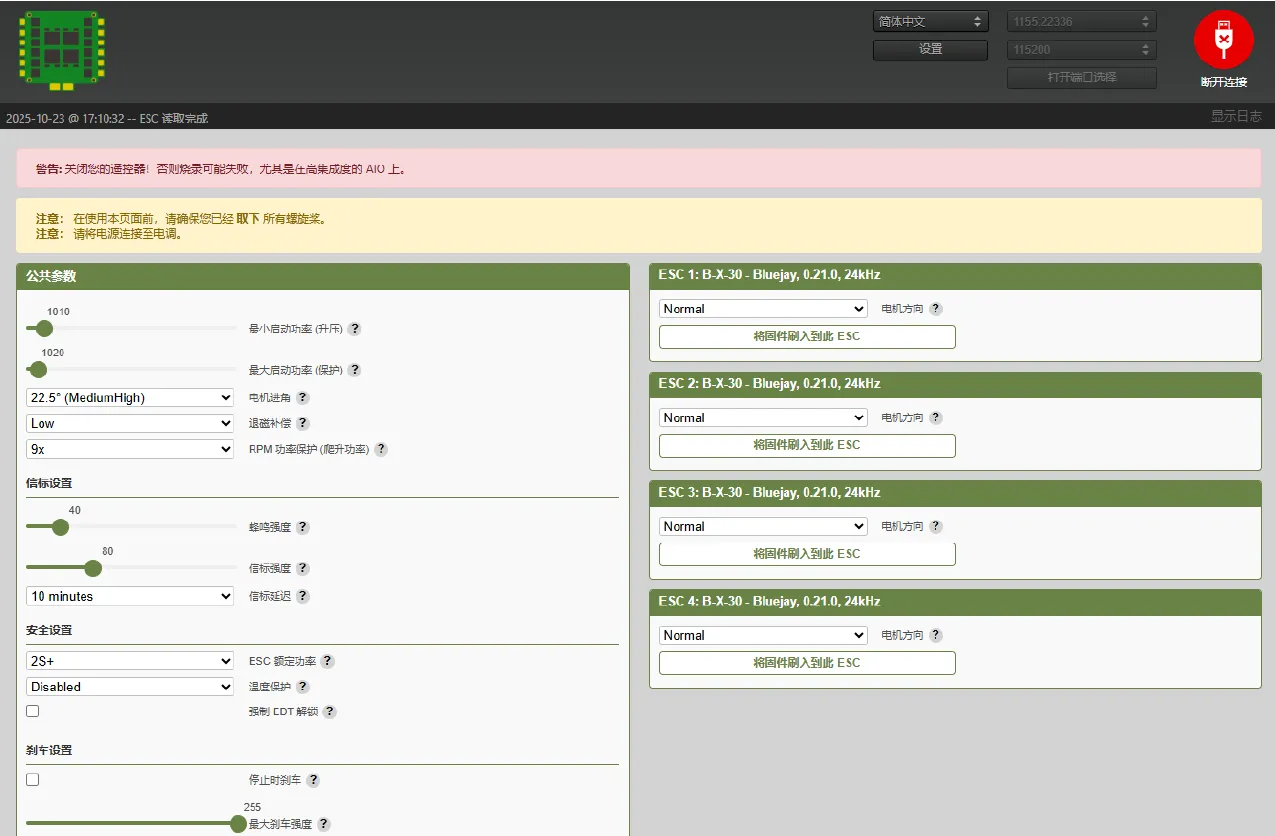Open help for ESC 额定功率 setting
This screenshot has width=1275, height=836.
click(329, 660)
